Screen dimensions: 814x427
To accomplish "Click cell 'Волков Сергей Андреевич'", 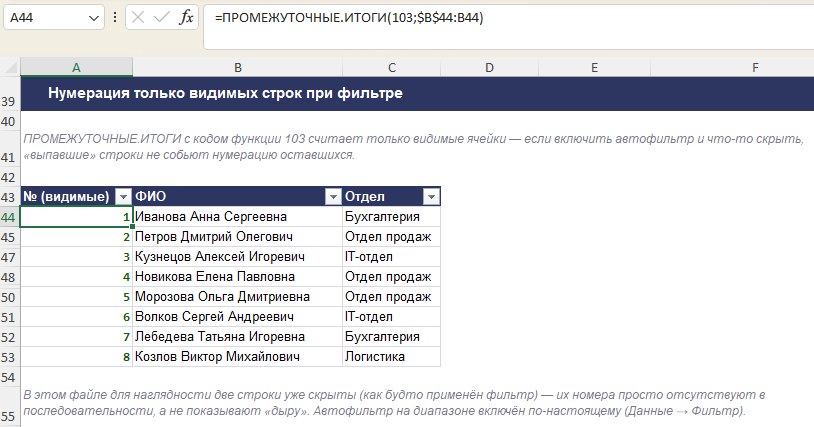I will [237, 317].
